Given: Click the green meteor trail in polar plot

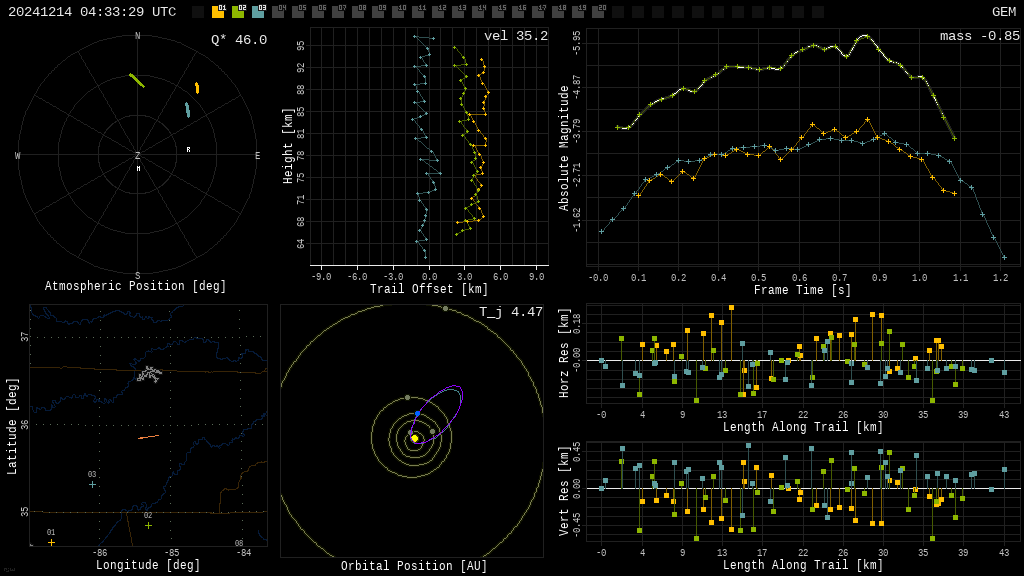Looking at the screenshot, I should tap(136, 80).
